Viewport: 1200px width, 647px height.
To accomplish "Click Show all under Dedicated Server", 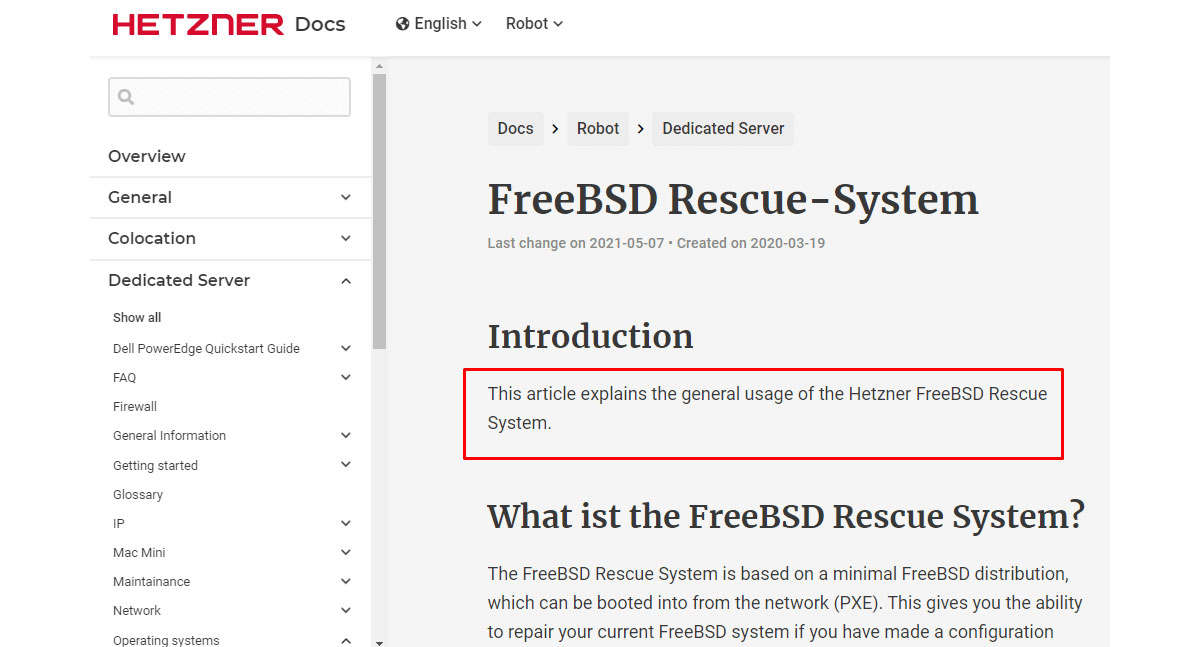I will click(x=137, y=318).
